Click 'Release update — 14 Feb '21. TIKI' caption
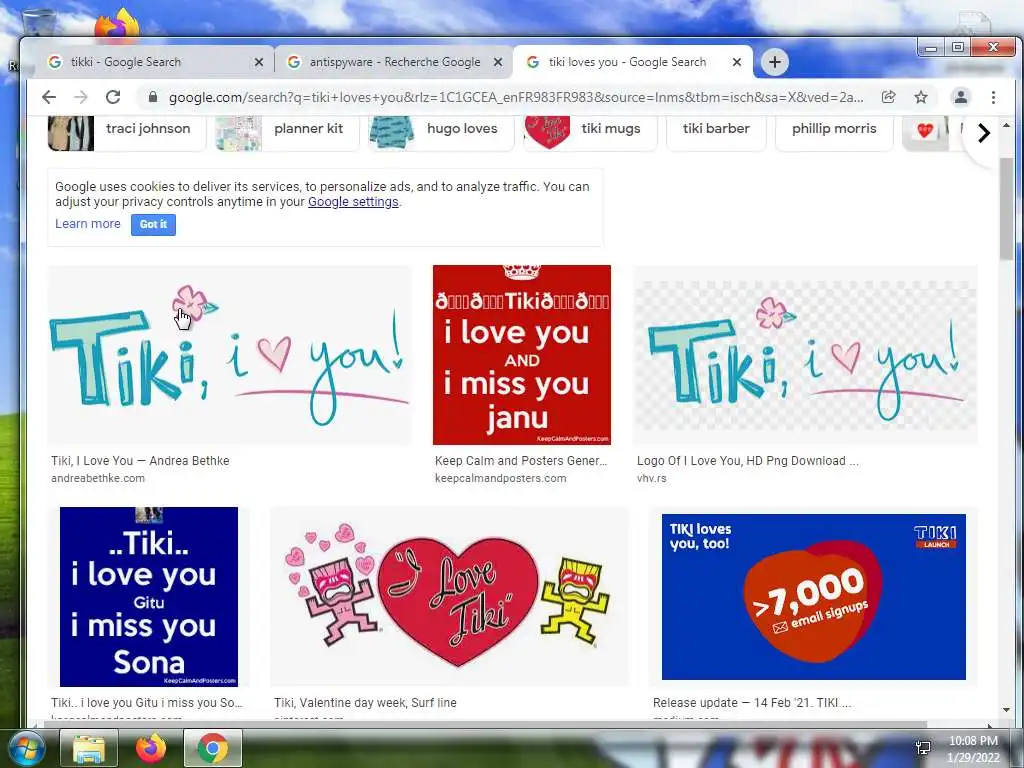This screenshot has height=768, width=1024. click(752, 703)
